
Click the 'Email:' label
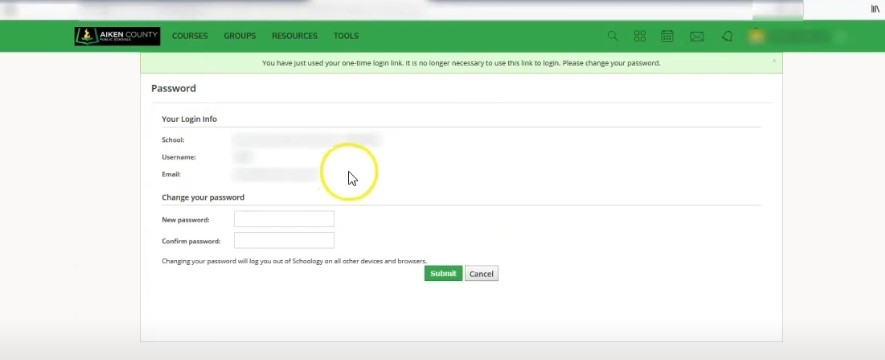(x=171, y=174)
